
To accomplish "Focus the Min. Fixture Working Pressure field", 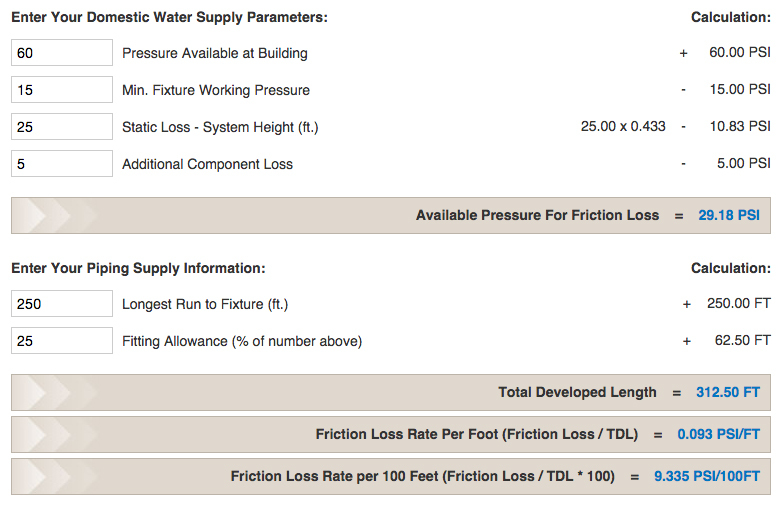I will pos(62,90).
